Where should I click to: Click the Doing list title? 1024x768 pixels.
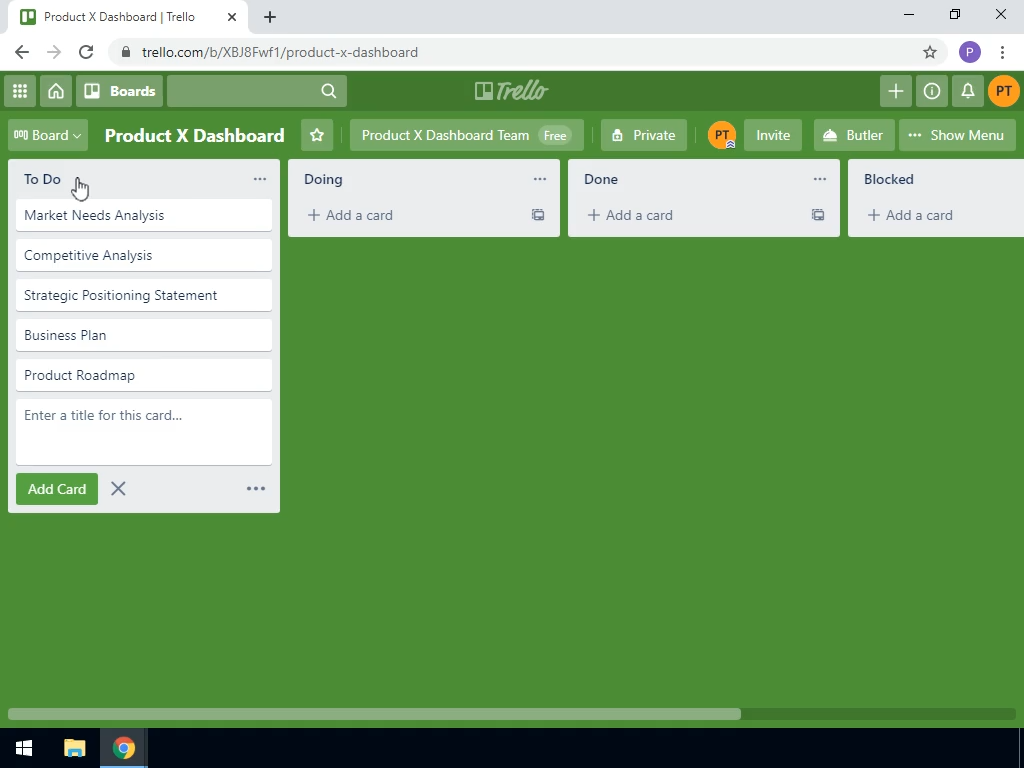(323, 180)
